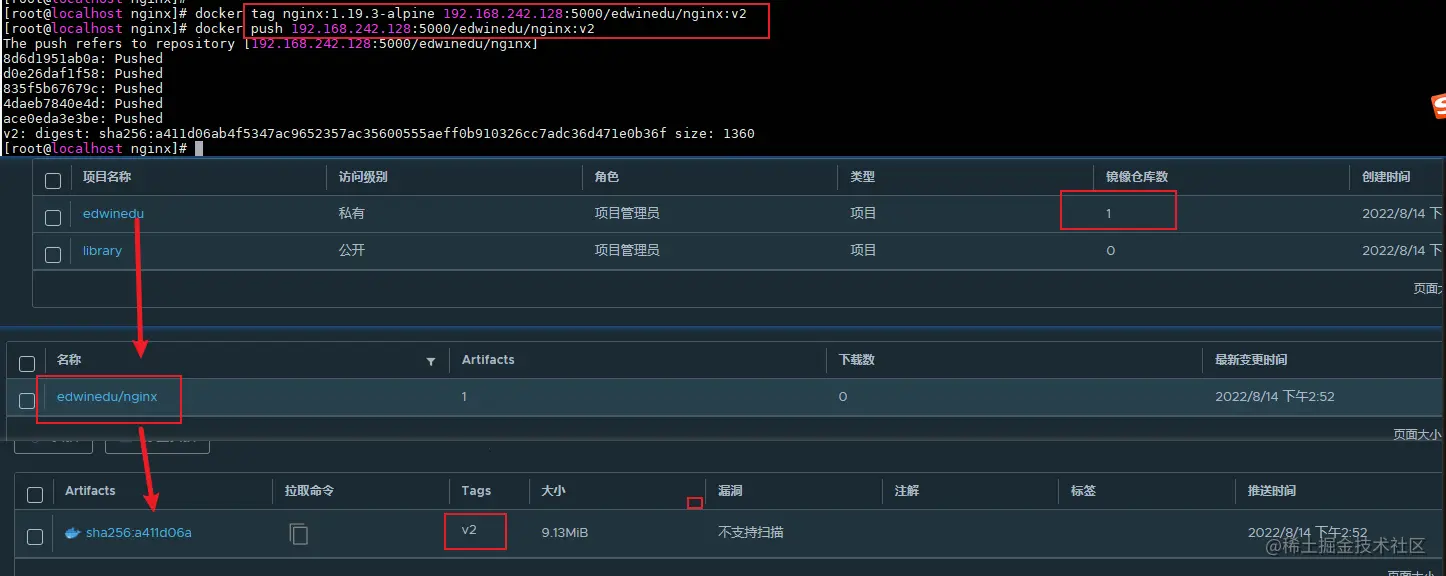Image resolution: width=1446 pixels, height=576 pixels.
Task: Click terminal cursor at last prompt
Action: point(199,148)
